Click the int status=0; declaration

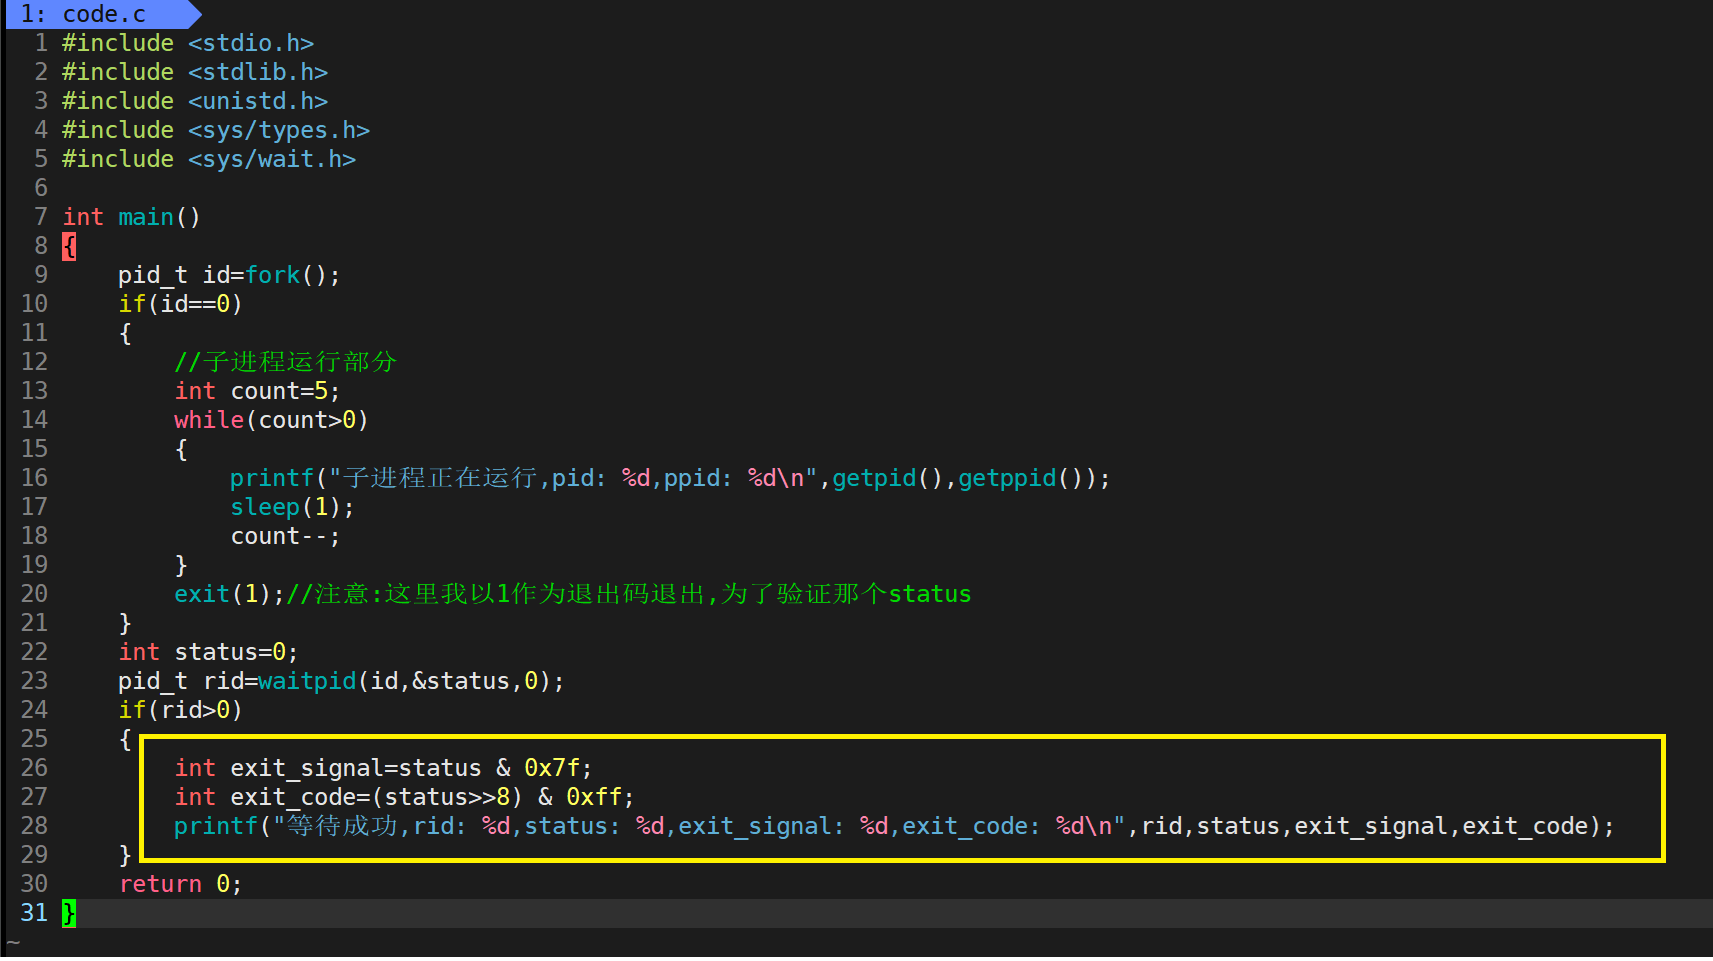[208, 652]
